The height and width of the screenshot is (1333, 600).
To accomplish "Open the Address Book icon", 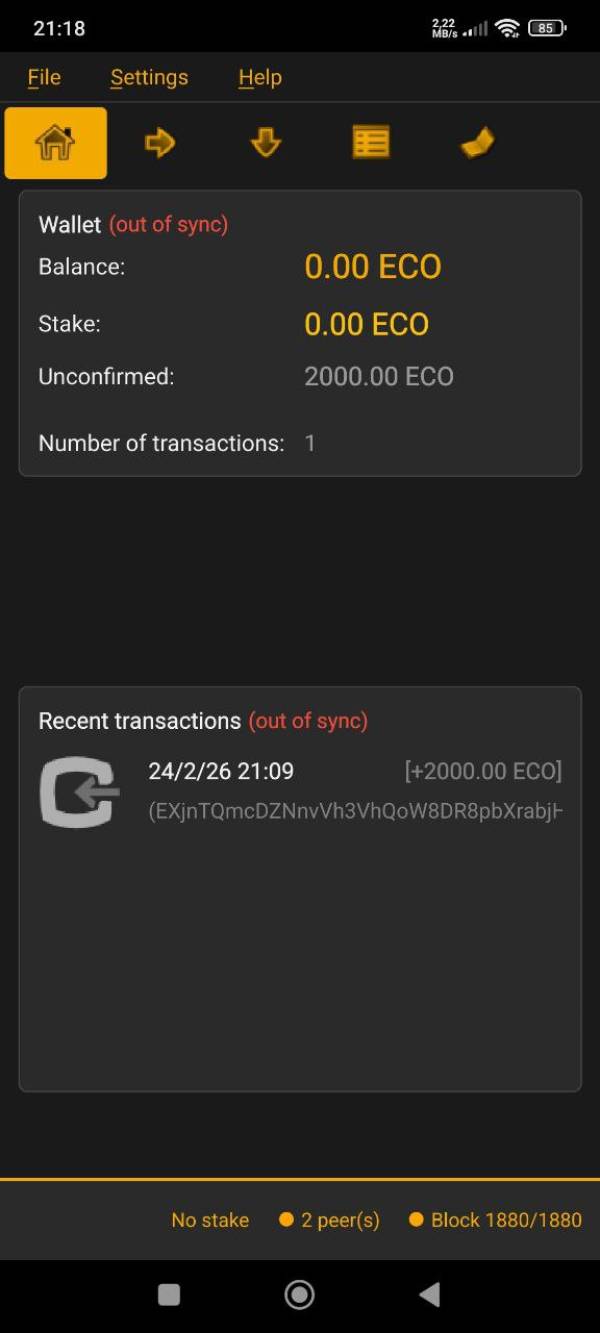I will tap(477, 144).
